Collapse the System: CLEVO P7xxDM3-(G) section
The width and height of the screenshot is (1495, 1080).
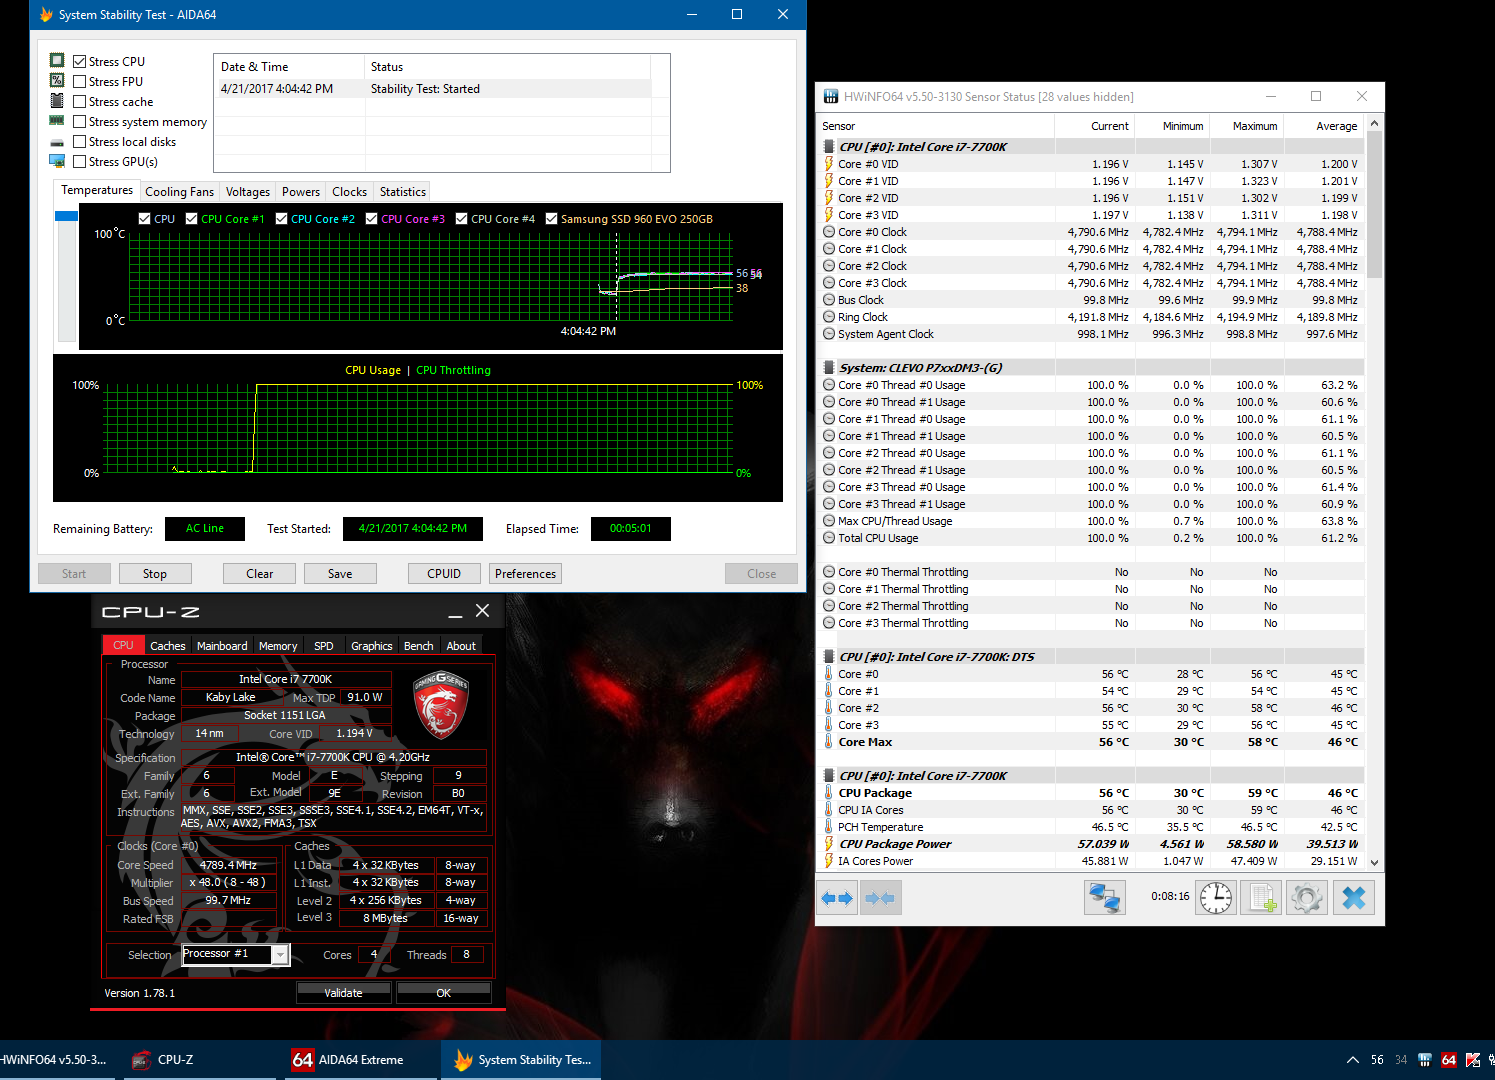tap(829, 368)
